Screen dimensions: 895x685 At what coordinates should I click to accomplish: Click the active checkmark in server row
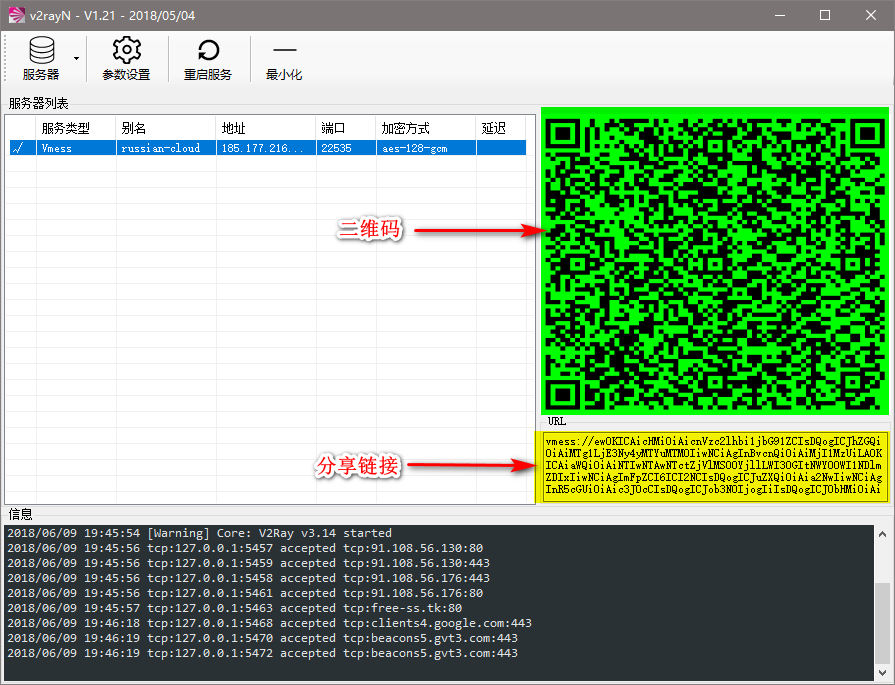click(18, 148)
